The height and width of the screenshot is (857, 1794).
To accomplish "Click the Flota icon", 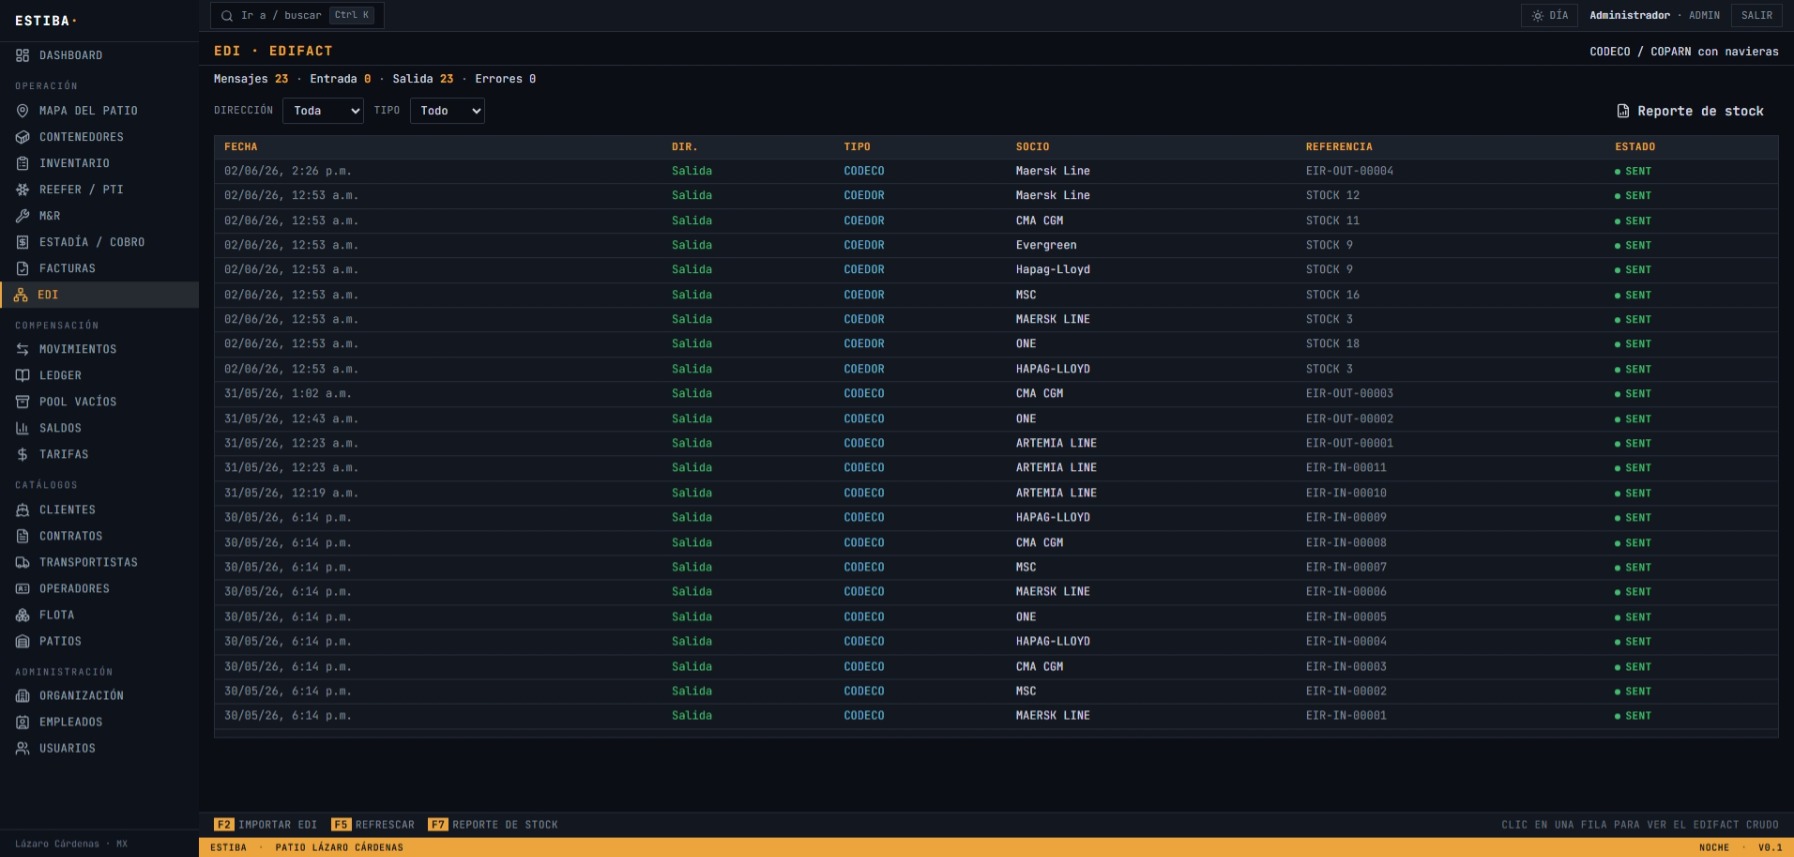I will coord(22,615).
